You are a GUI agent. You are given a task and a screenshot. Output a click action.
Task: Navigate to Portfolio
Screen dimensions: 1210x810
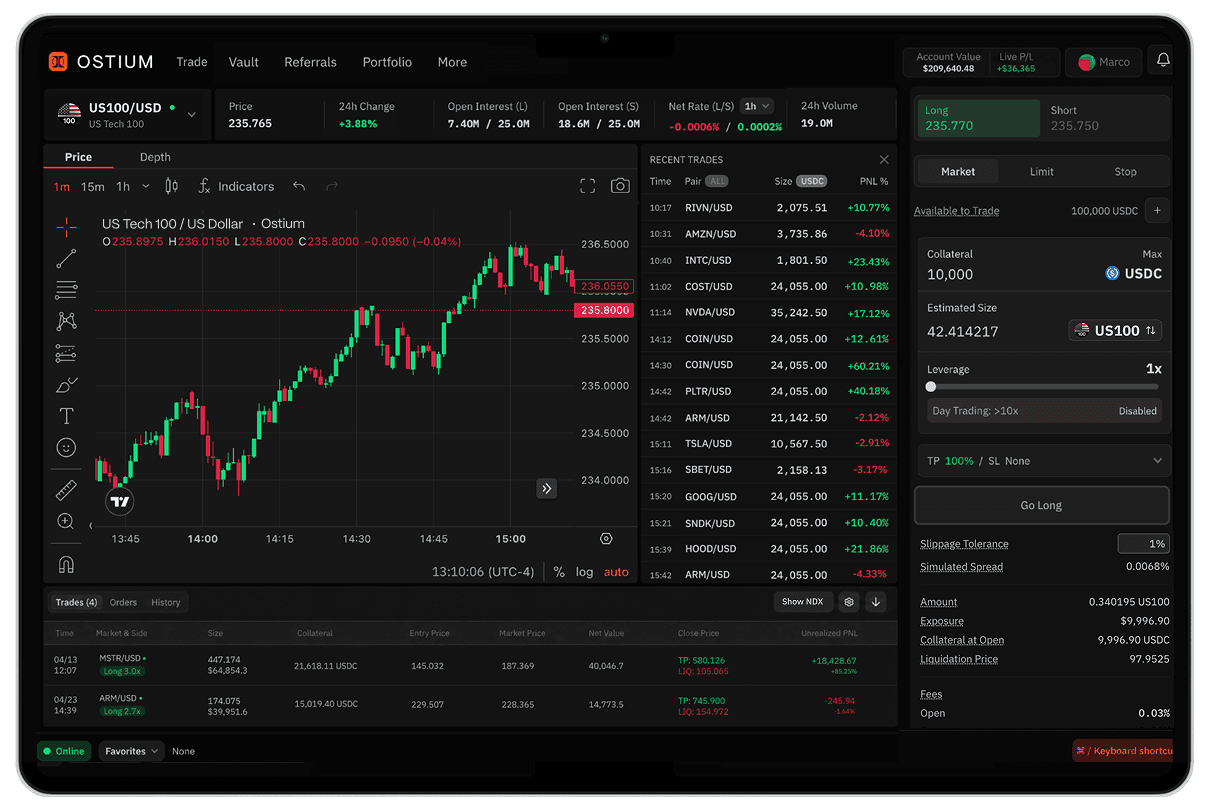pyautogui.click(x=387, y=62)
